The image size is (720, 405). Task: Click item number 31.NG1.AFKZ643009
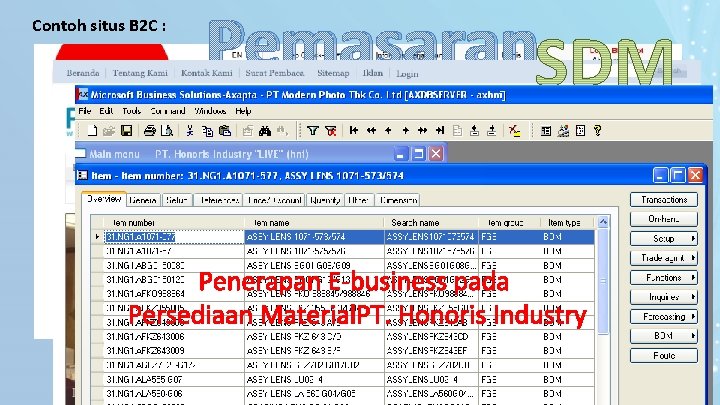coord(174,351)
